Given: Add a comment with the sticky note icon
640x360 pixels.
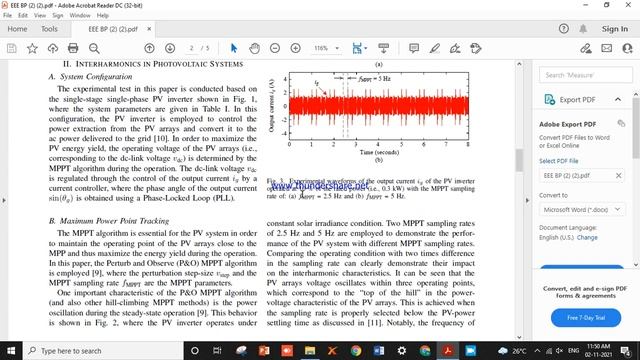Looking at the screenshot, I should 414,48.
